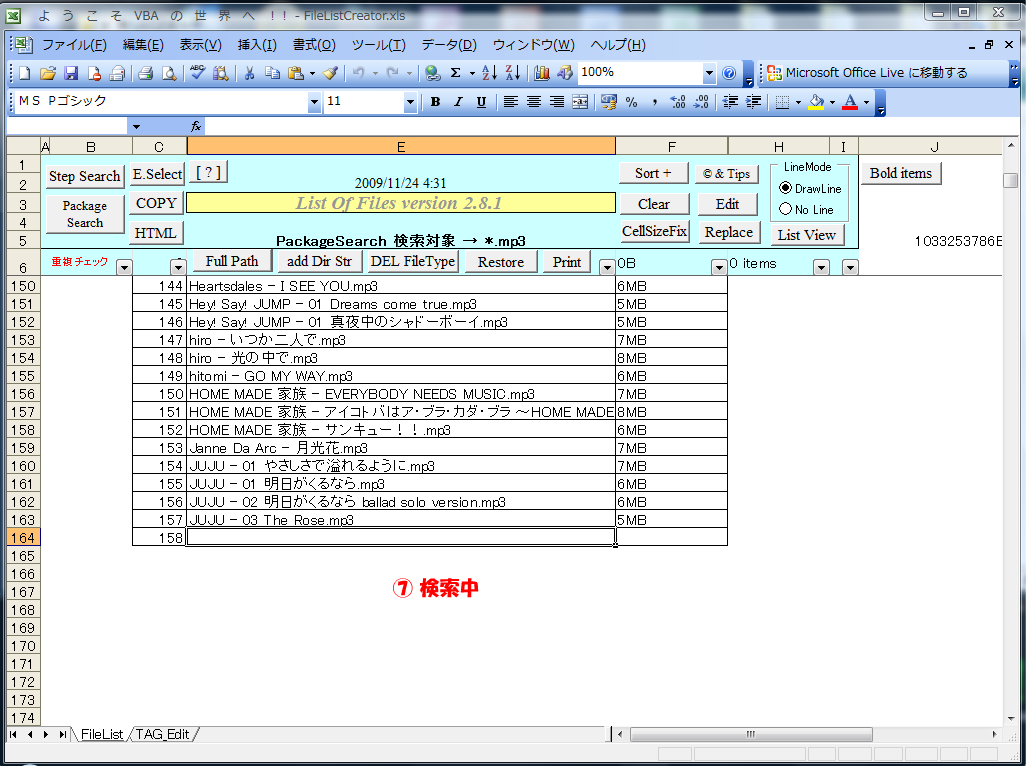Apply currency style
The width and height of the screenshot is (1026, 766).
pos(609,102)
